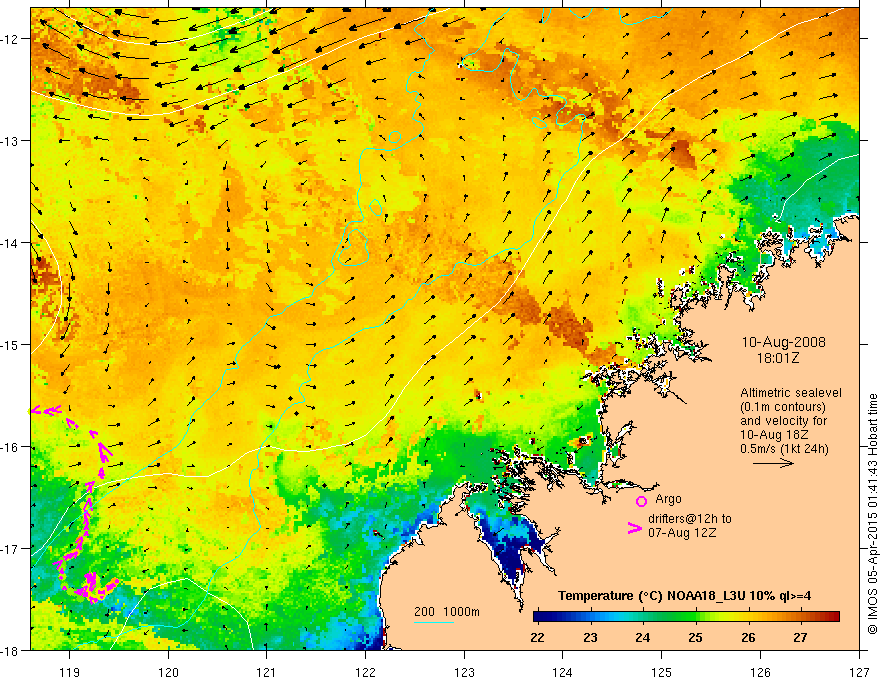880x680 pixels.
Task: Click latitude axis label -15
Action: pos(11,344)
